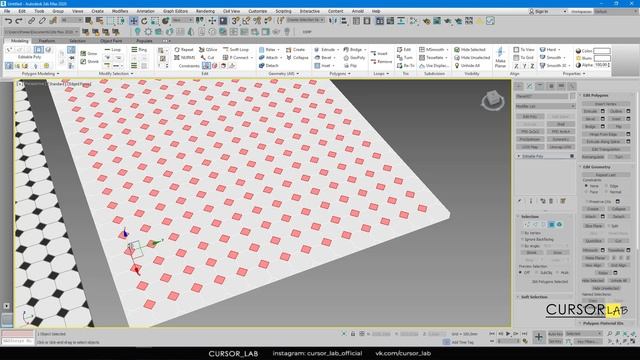The height and width of the screenshot is (360, 640).
Task: Expand the Polygon Modeling panel dropdown
Action: 58,74
